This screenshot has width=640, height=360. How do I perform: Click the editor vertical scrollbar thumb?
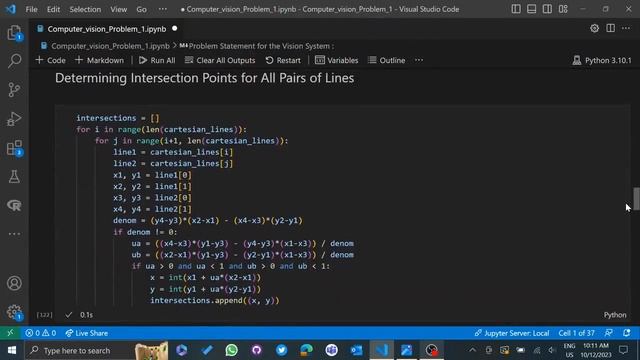(636, 198)
